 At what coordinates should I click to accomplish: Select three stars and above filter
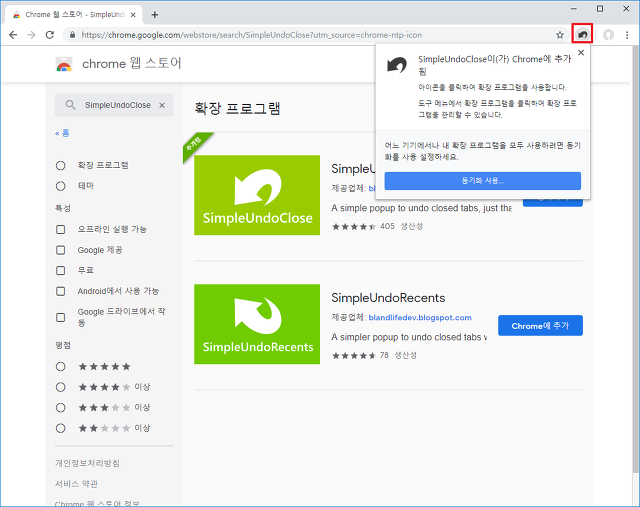click(60, 407)
